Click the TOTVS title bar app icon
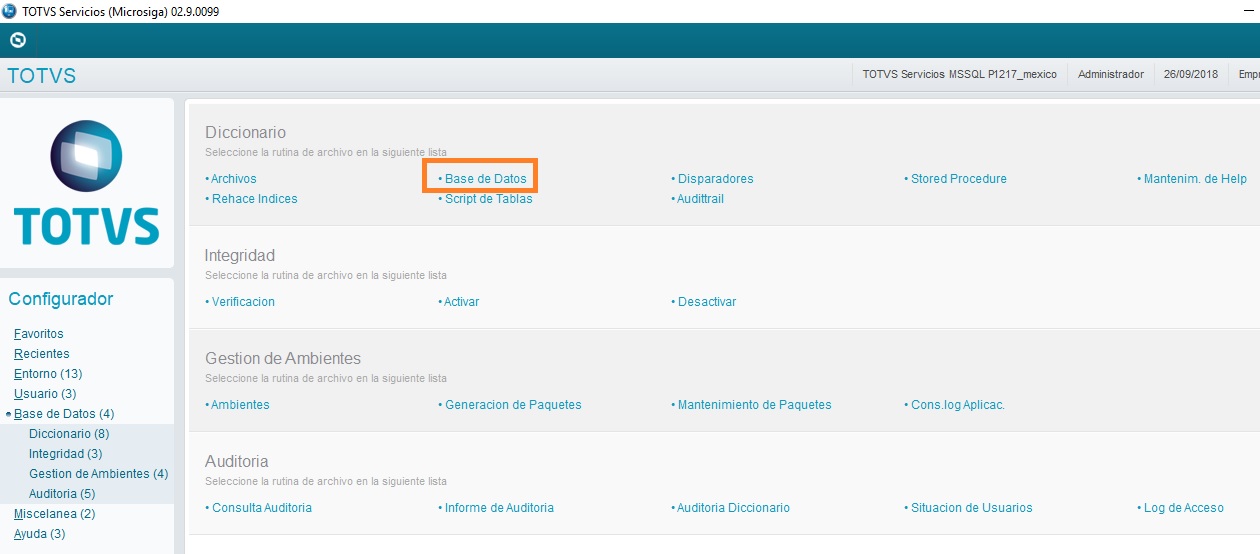 pyautogui.click(x=10, y=11)
